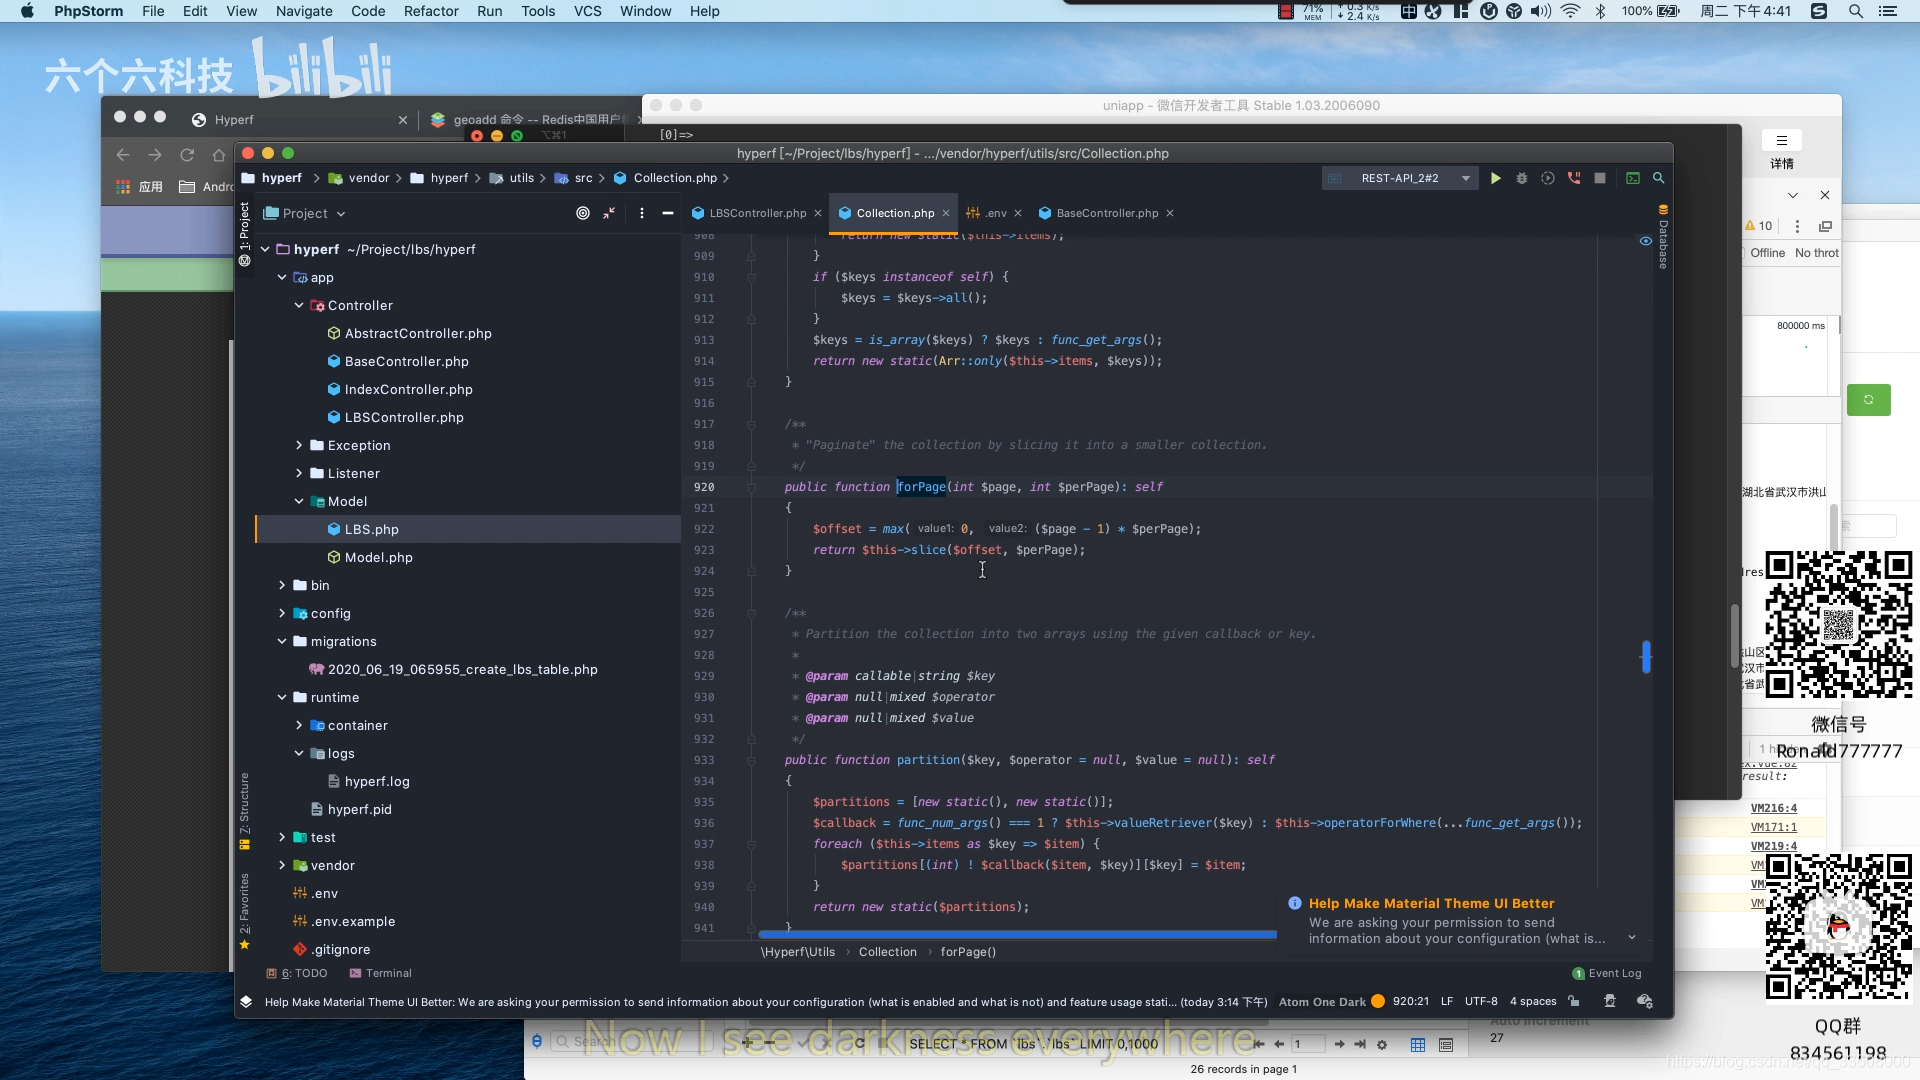Open the Refactor menu
1920x1080 pixels.
[431, 11]
